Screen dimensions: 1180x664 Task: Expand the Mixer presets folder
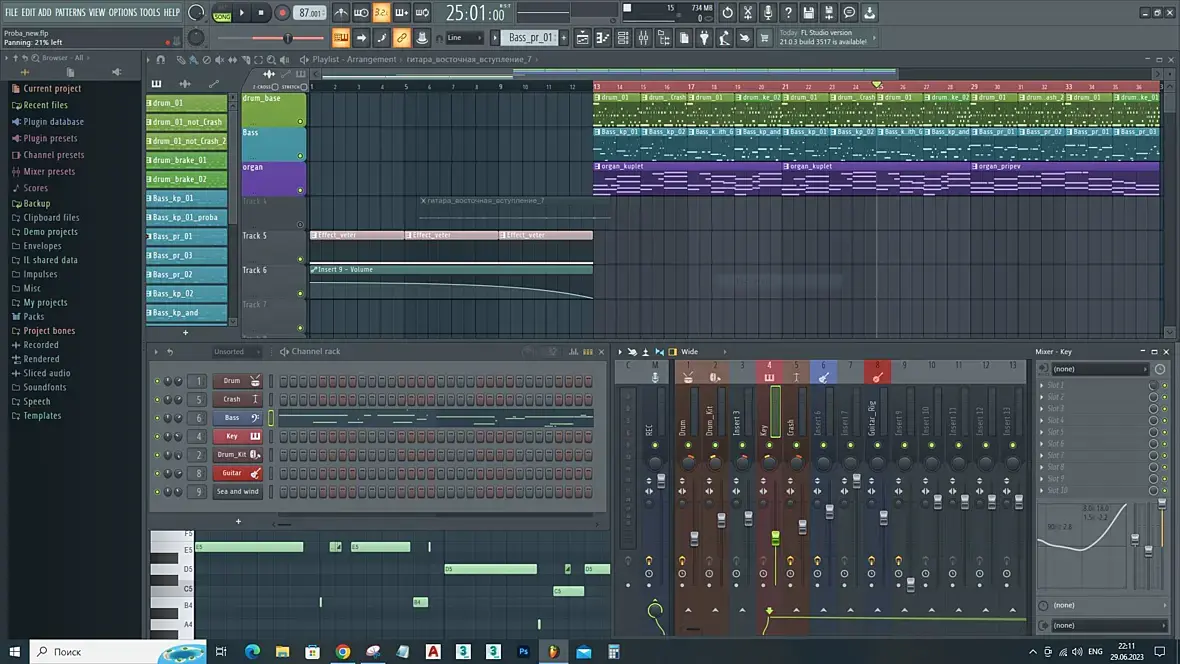click(x=49, y=172)
